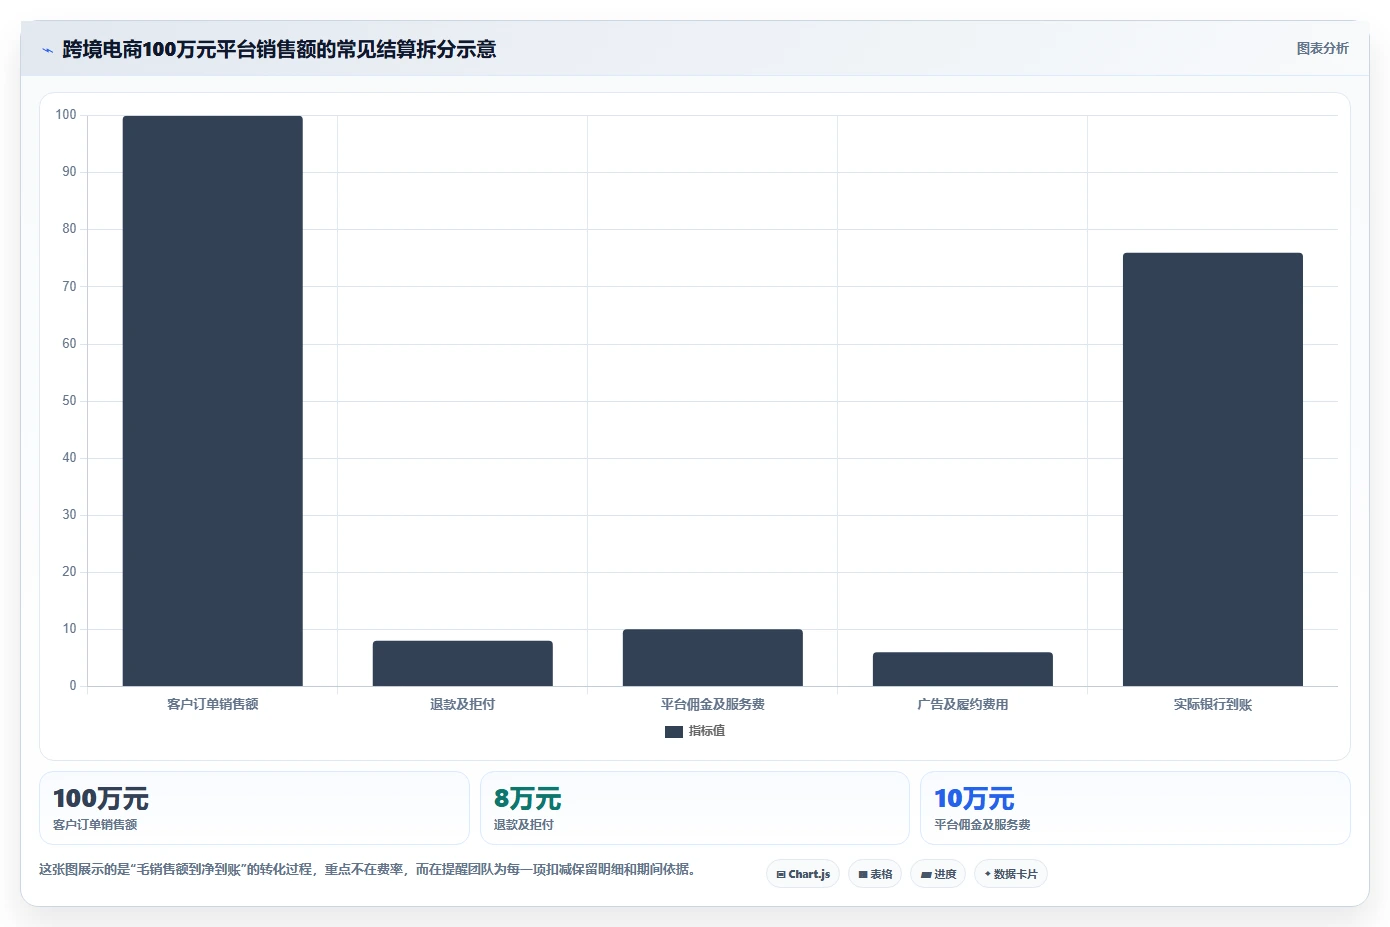Click the y-axis tick value 100

click(66, 115)
